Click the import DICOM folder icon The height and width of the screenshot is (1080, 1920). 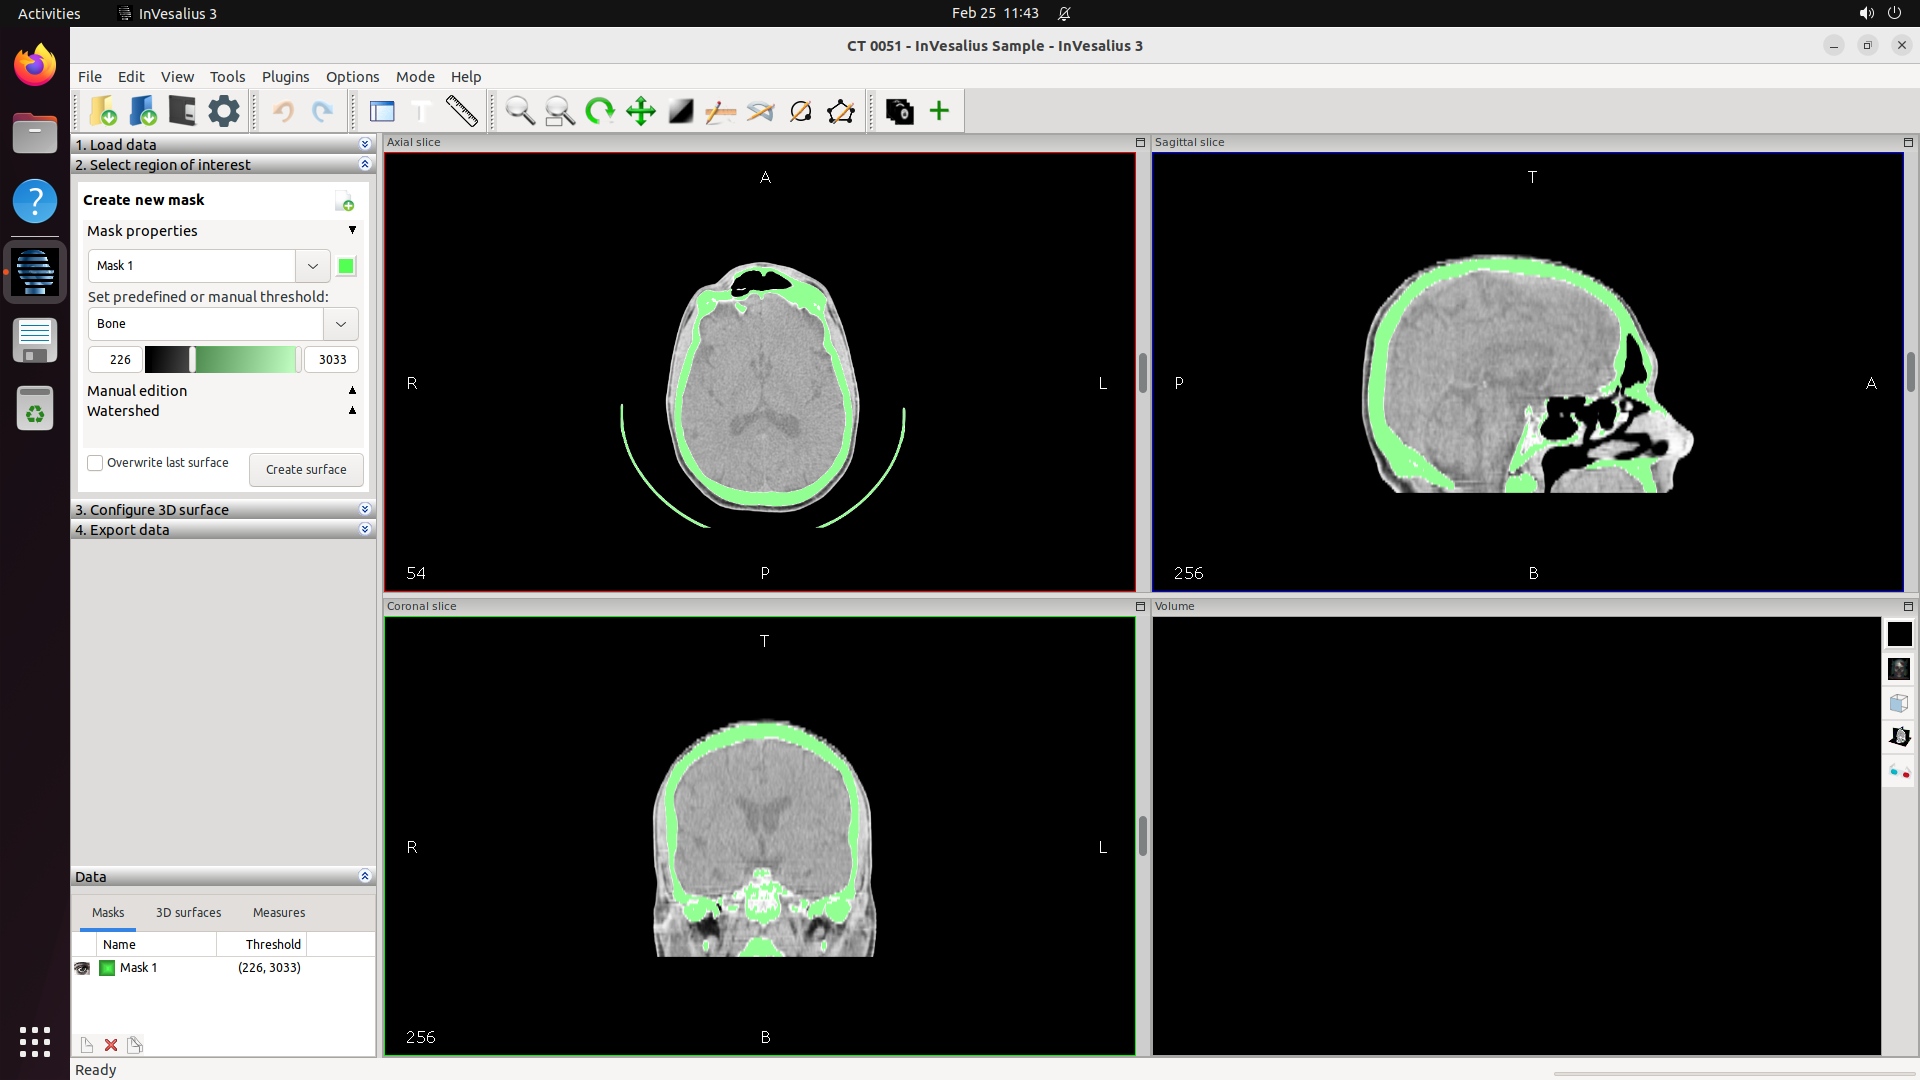click(x=103, y=111)
